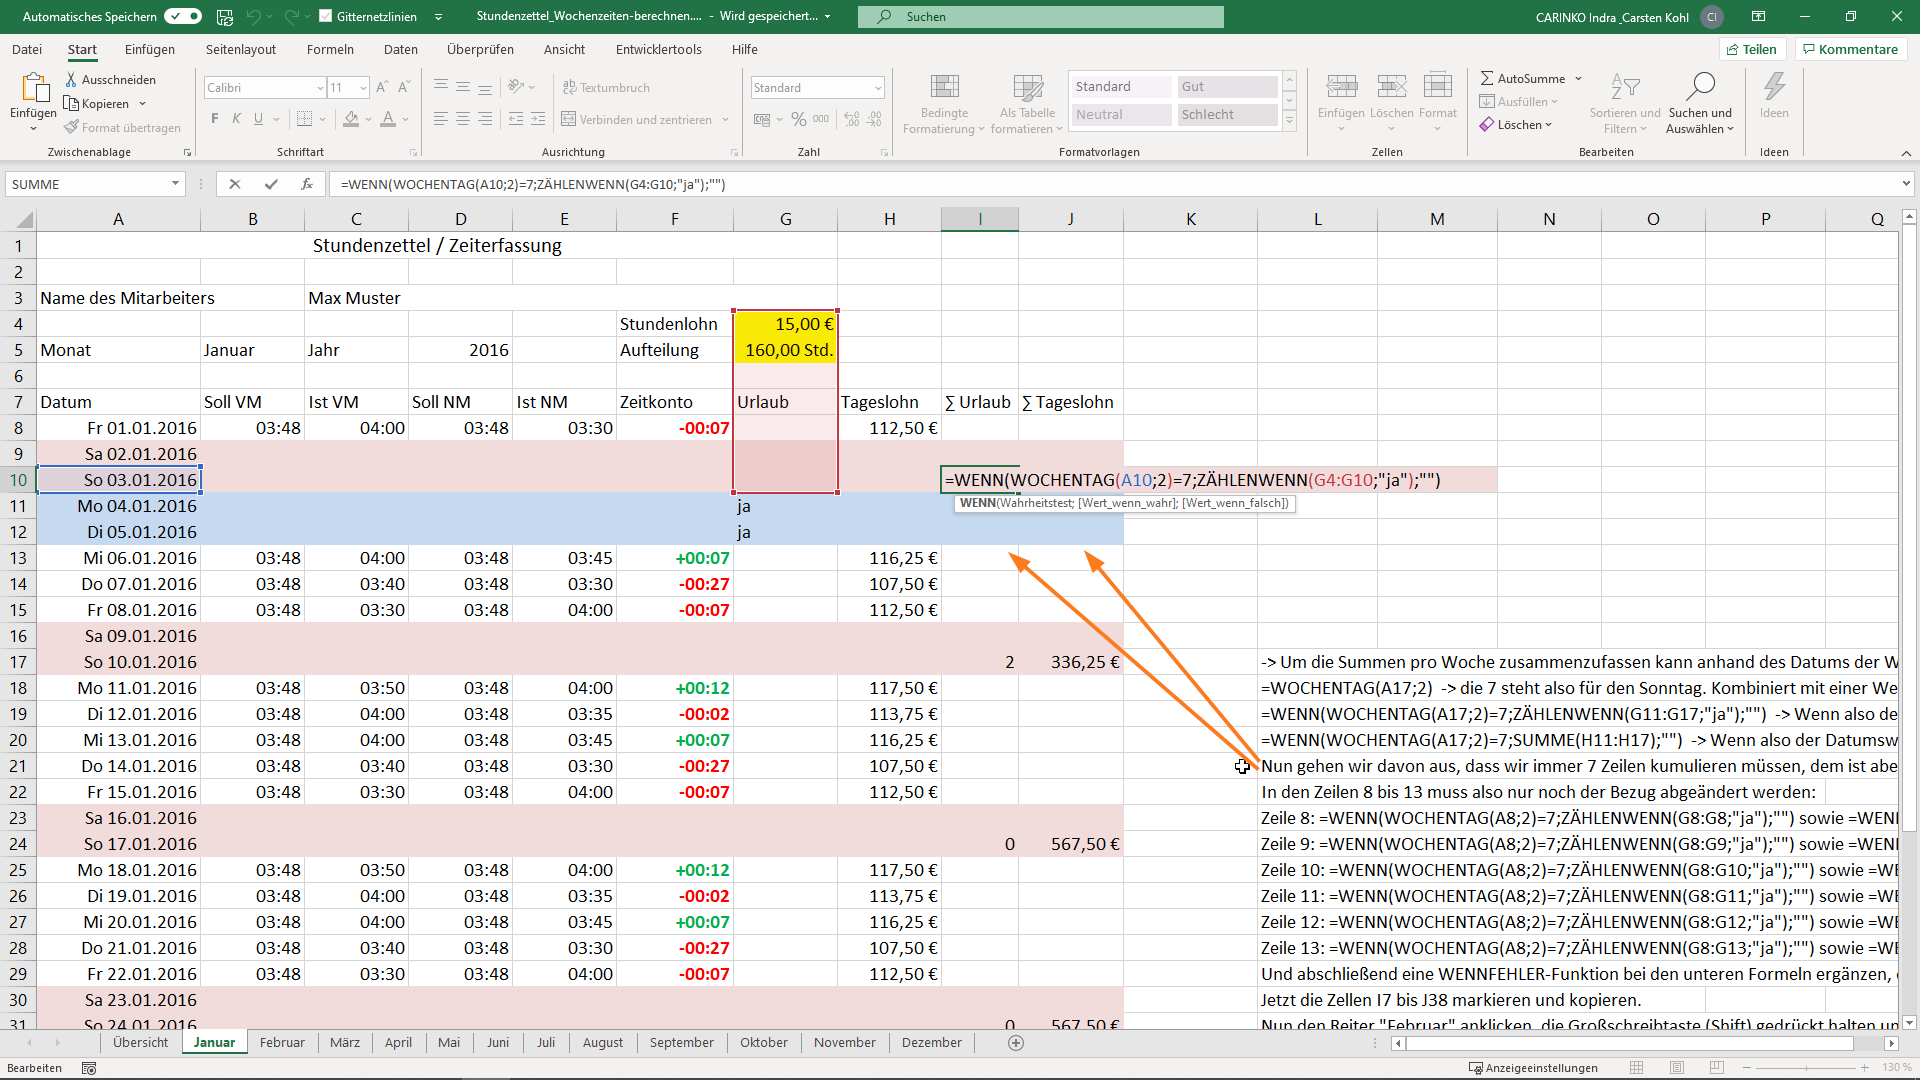Viewport: 1920px width, 1080px height.
Task: Increase font size icon
Action: coord(383,87)
